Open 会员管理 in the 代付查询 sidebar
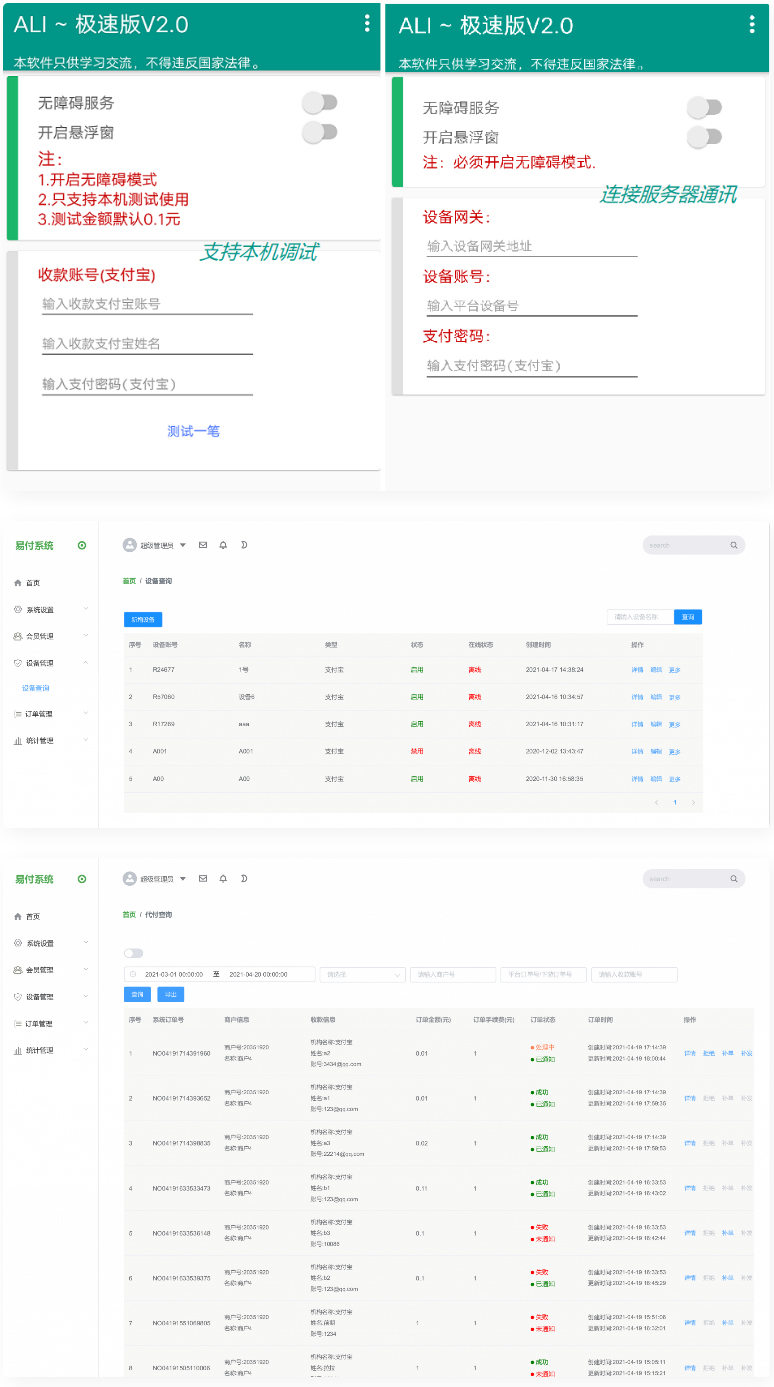This screenshot has height=1387, width=774. (x=40, y=970)
